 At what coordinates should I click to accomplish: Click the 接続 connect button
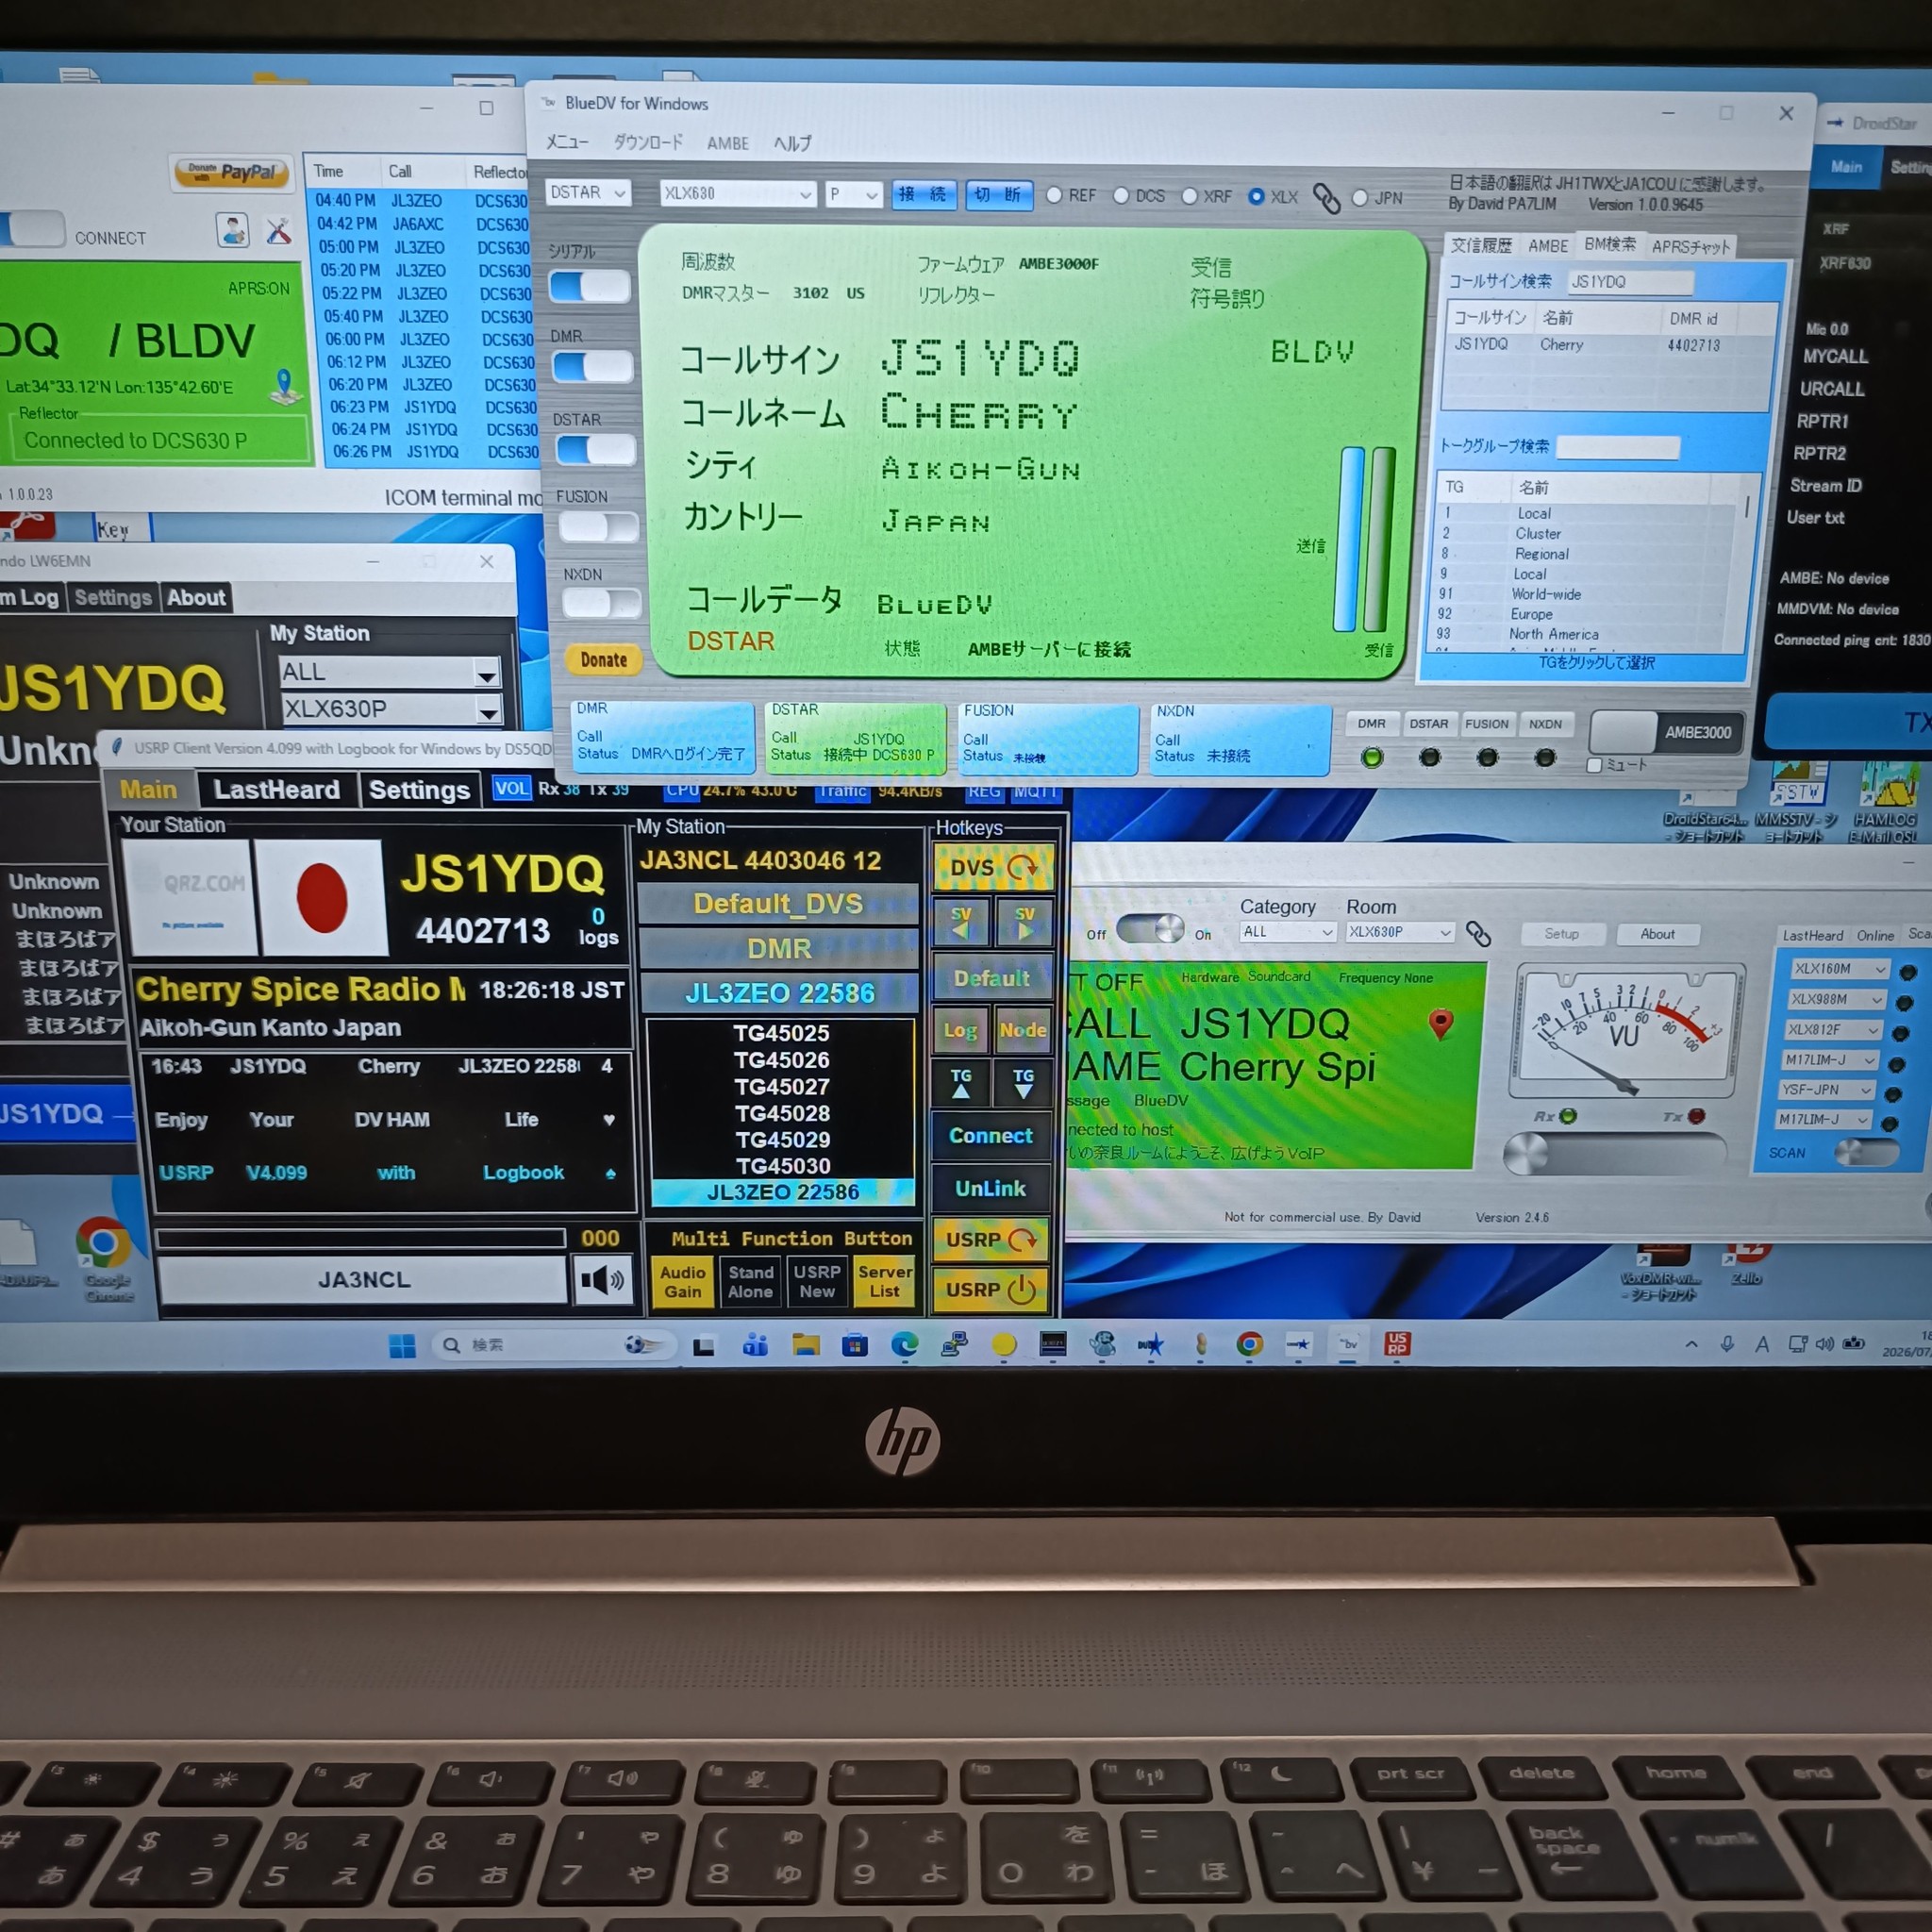923,194
